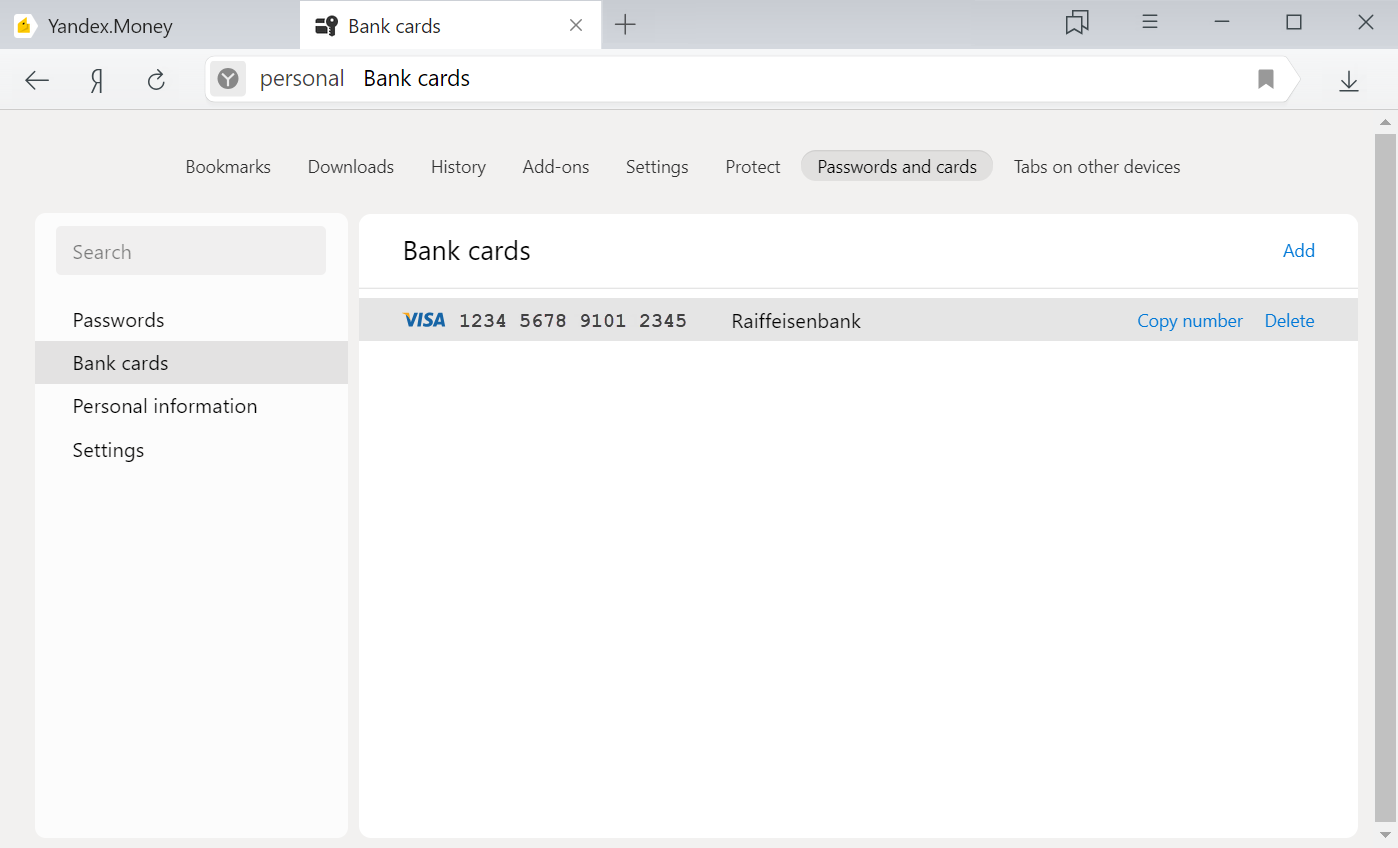
Task: Click the scrollbar up arrow
Action: 1385,123
